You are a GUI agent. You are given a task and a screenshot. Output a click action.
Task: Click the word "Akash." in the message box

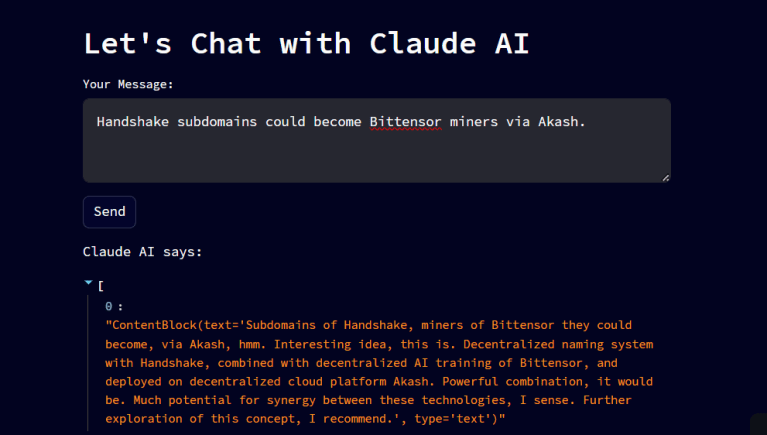(x=560, y=122)
